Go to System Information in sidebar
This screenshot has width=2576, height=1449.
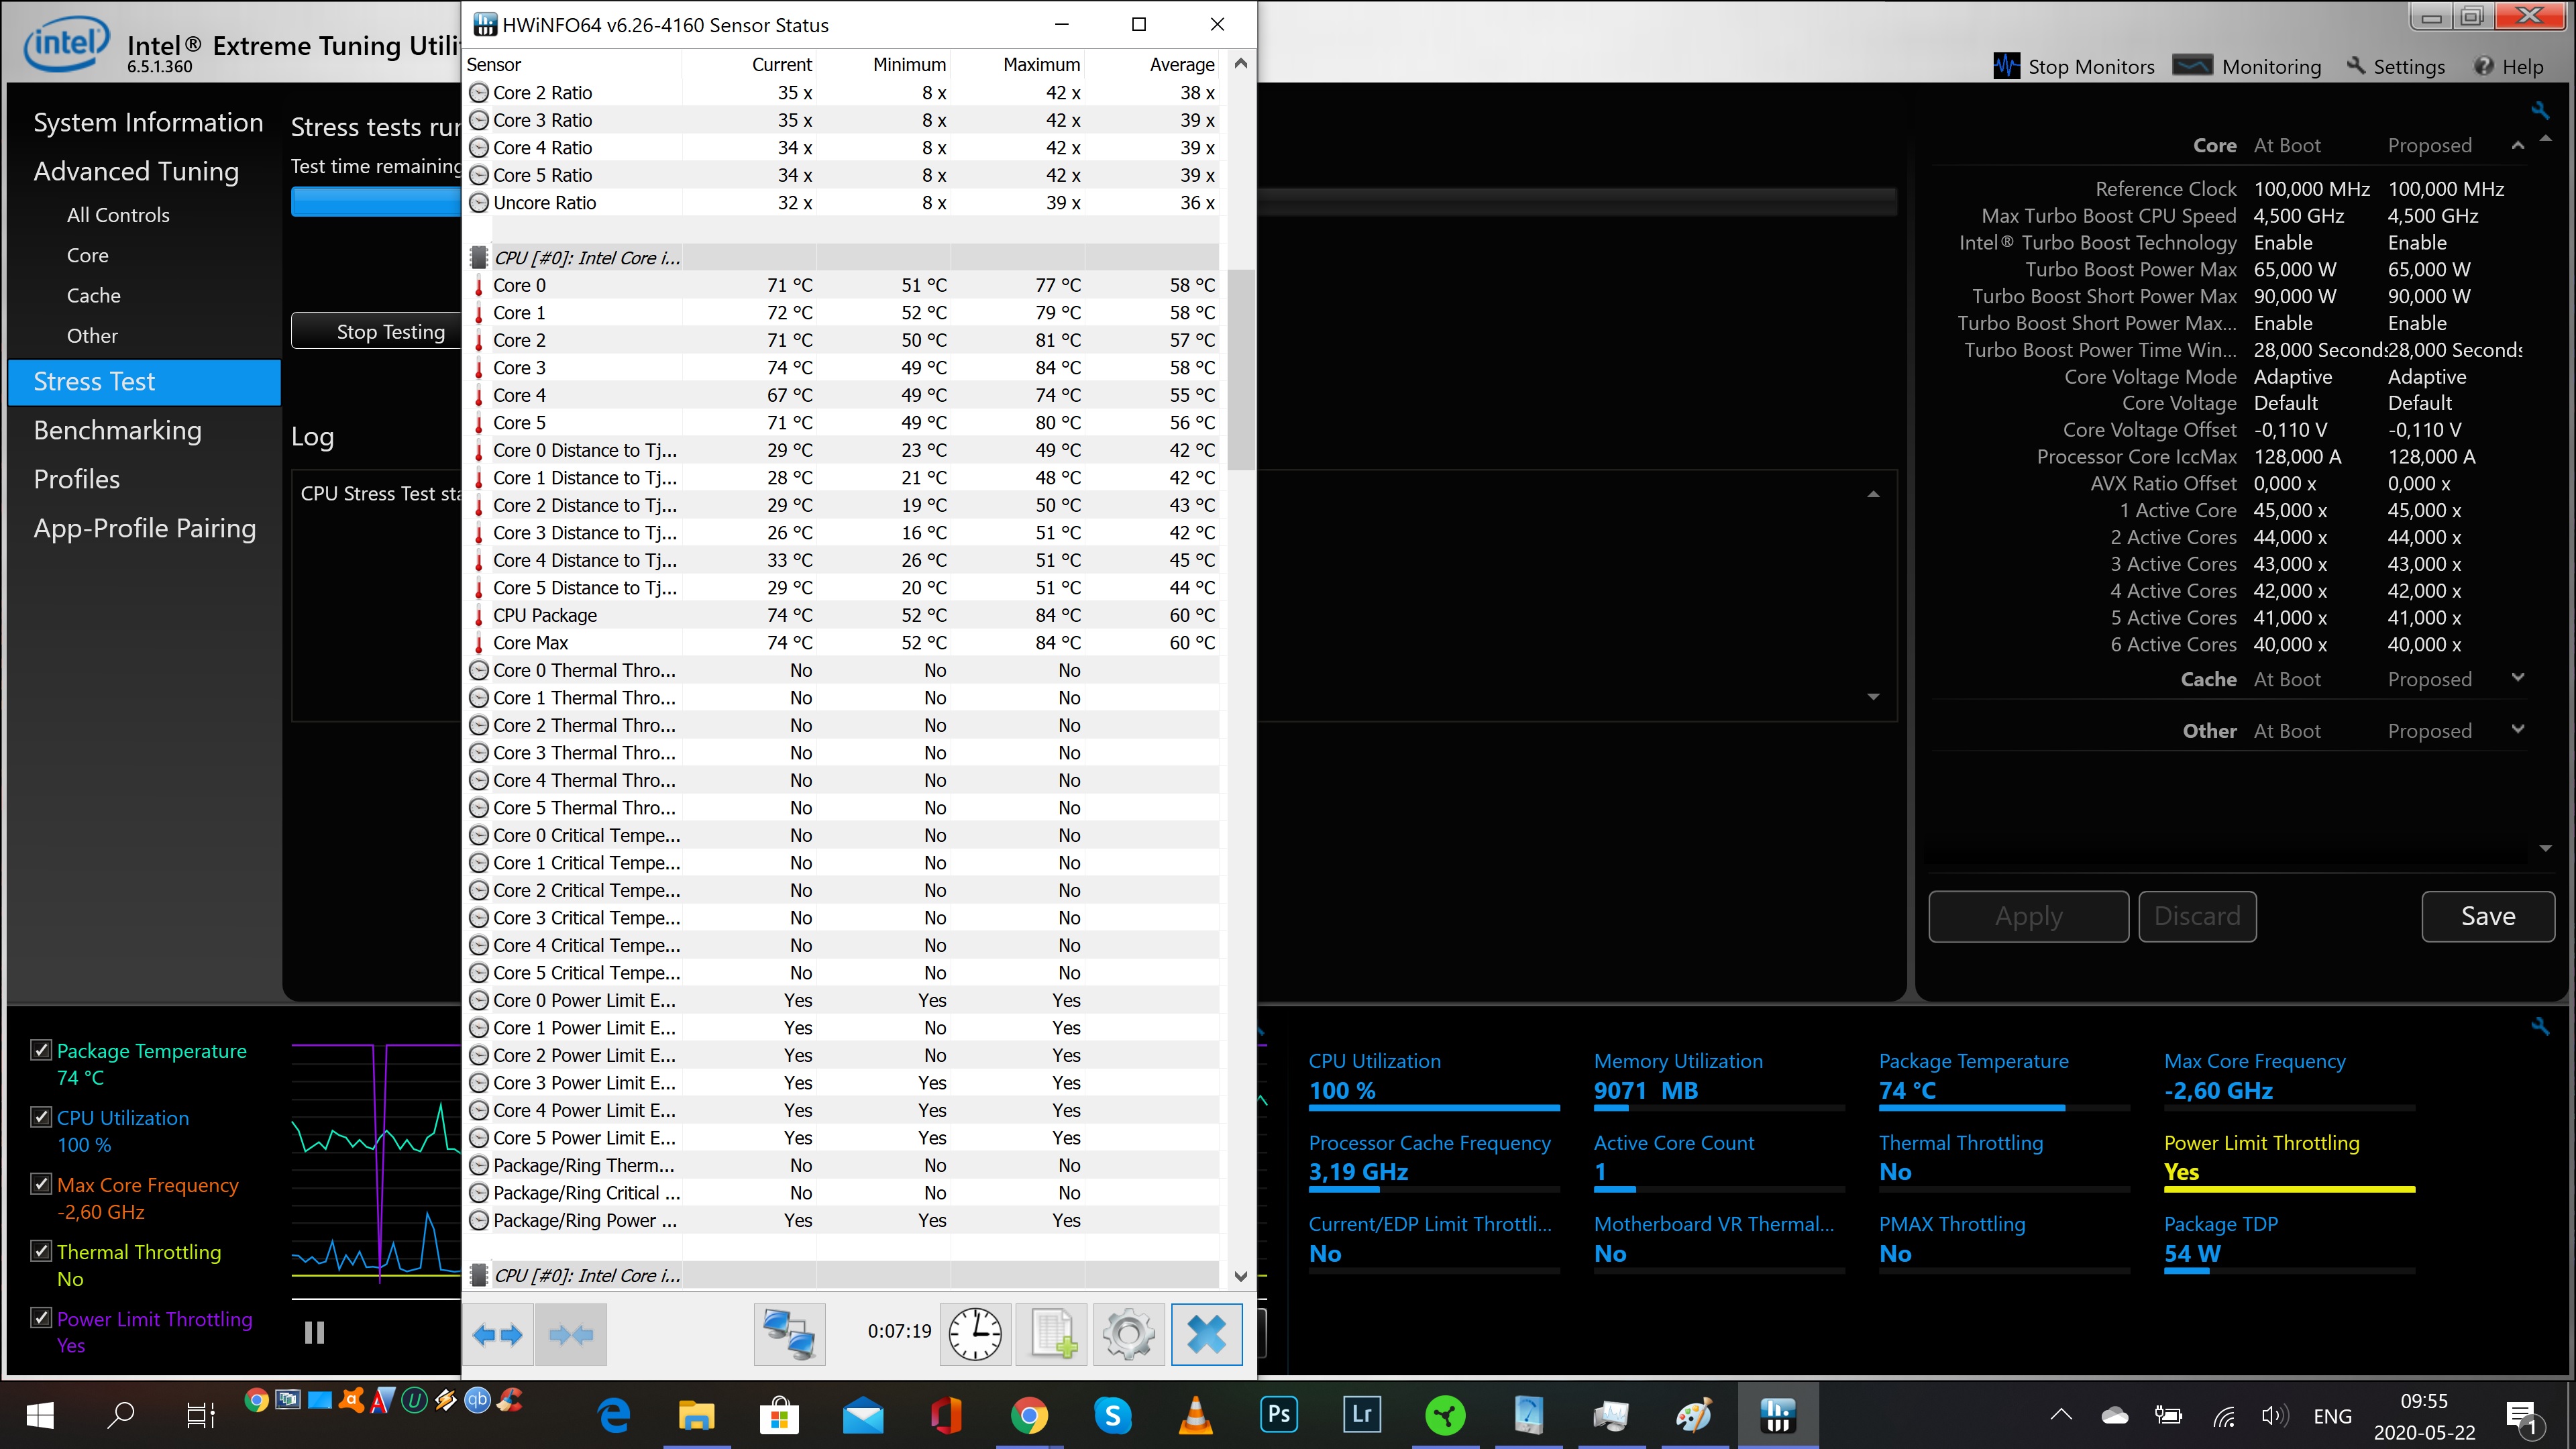point(148,122)
